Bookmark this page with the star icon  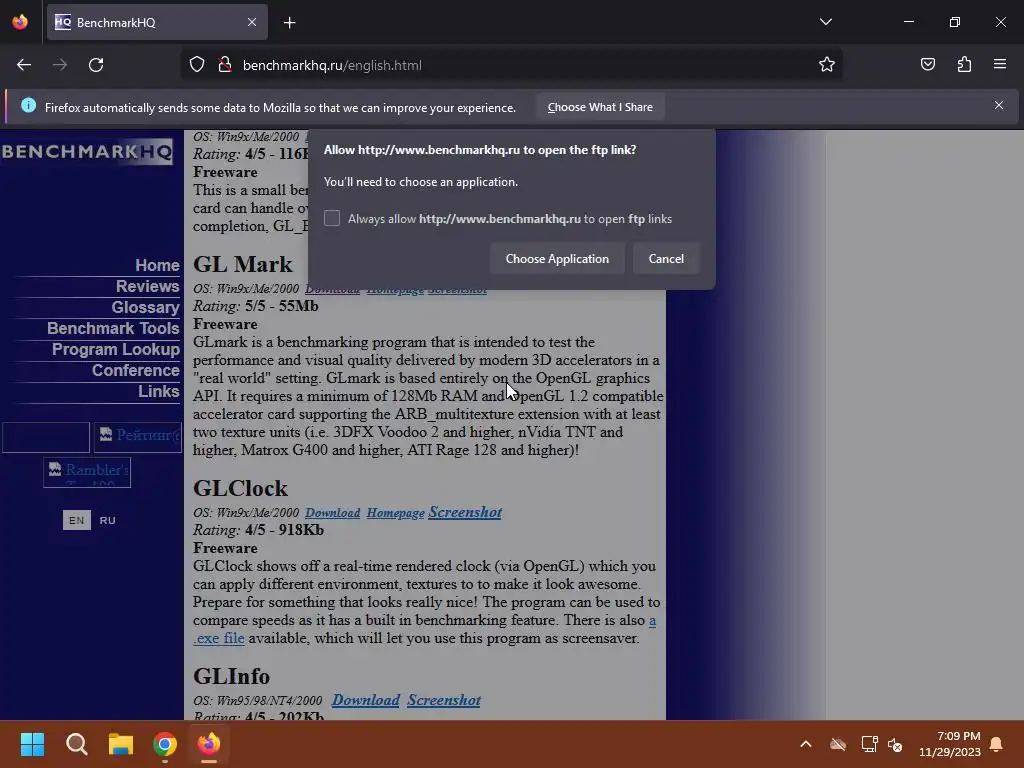pos(827,65)
